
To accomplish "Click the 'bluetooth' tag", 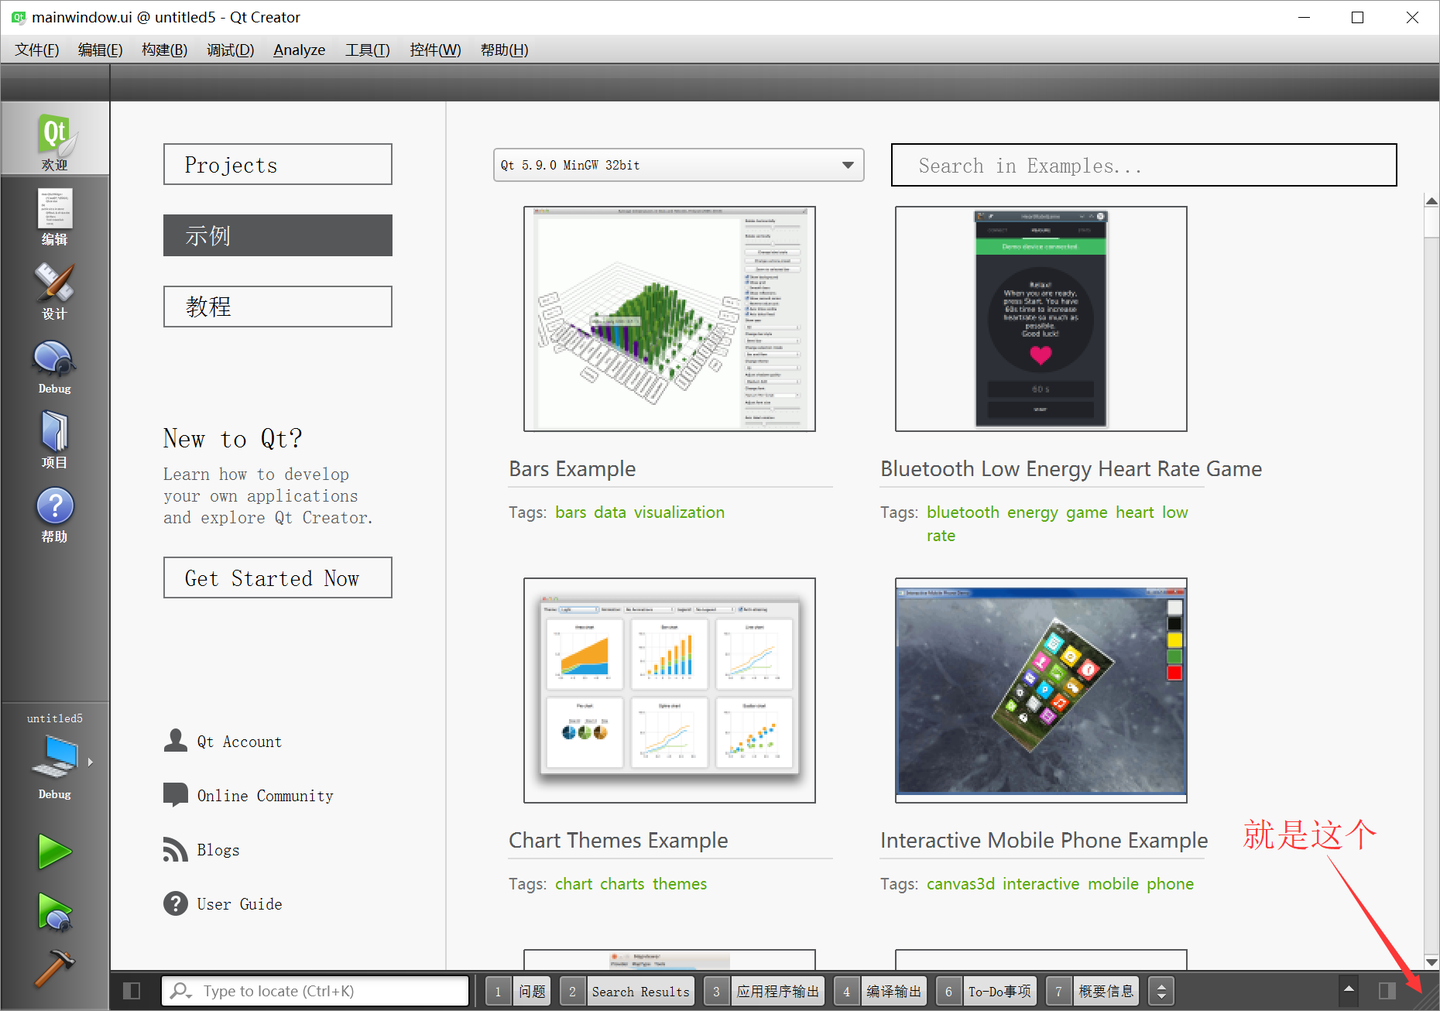I will click(x=963, y=512).
